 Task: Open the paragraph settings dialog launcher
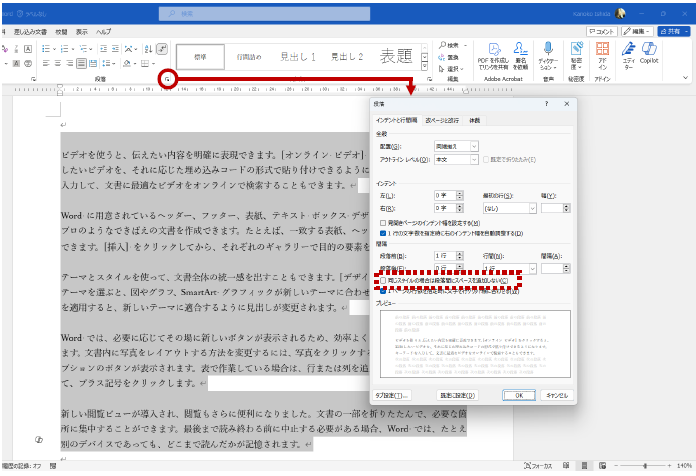coord(168,78)
